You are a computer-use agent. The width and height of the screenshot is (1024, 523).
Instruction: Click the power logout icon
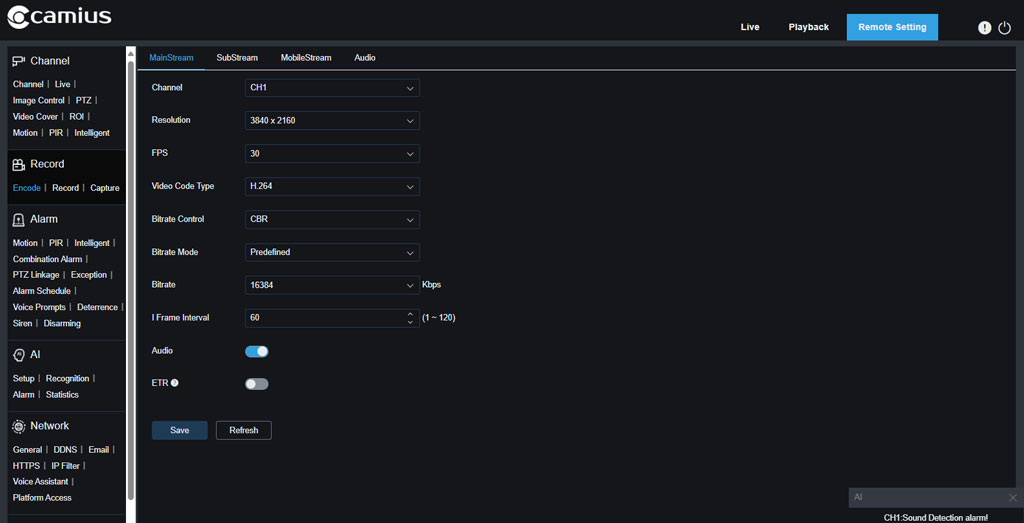click(1005, 28)
